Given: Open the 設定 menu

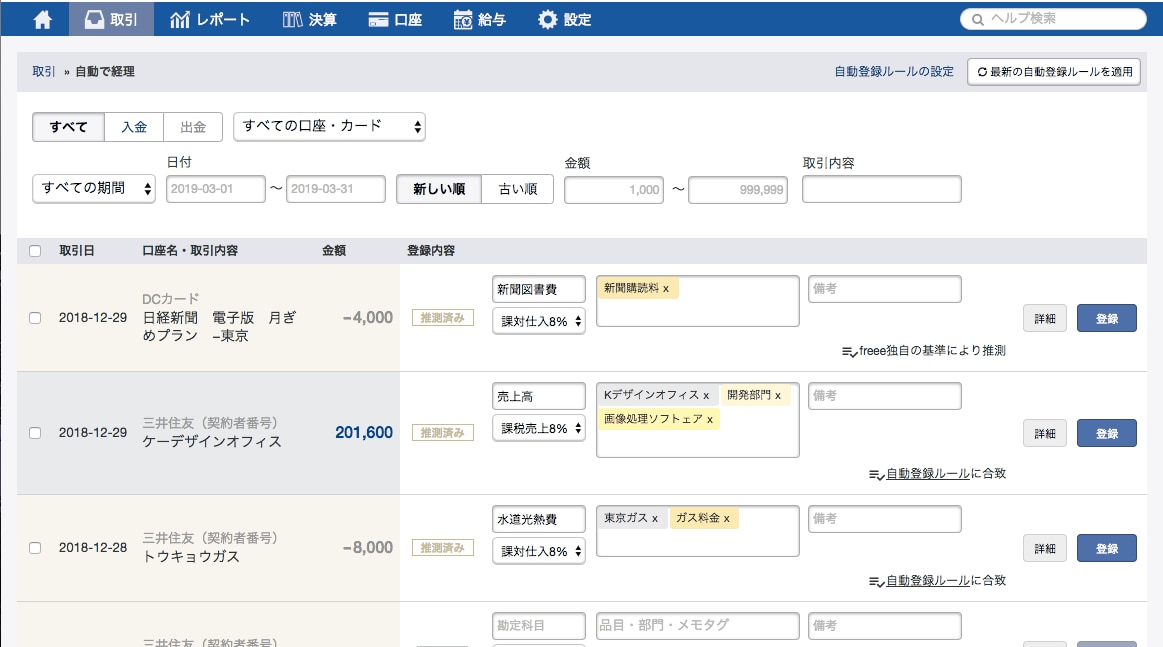Looking at the screenshot, I should click(564, 19).
